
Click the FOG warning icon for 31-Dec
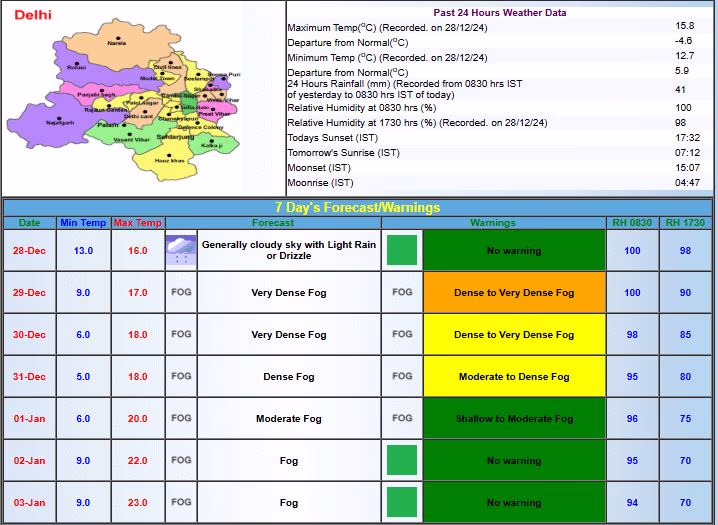[x=402, y=377]
